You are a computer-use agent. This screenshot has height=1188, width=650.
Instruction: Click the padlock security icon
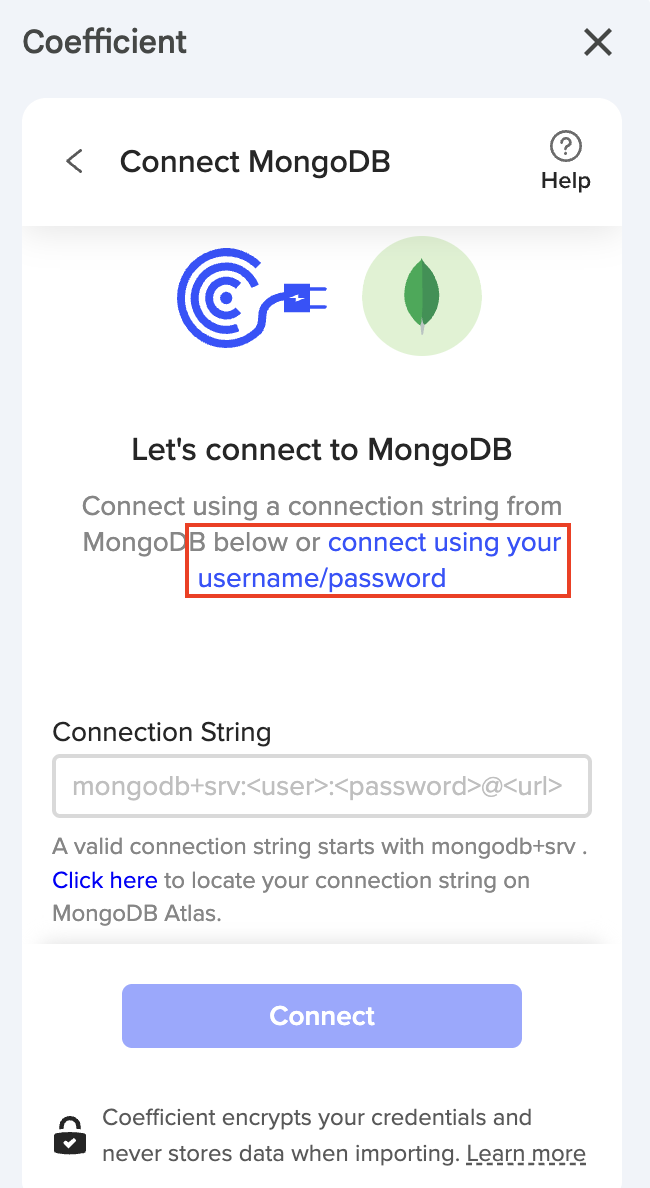69,1134
